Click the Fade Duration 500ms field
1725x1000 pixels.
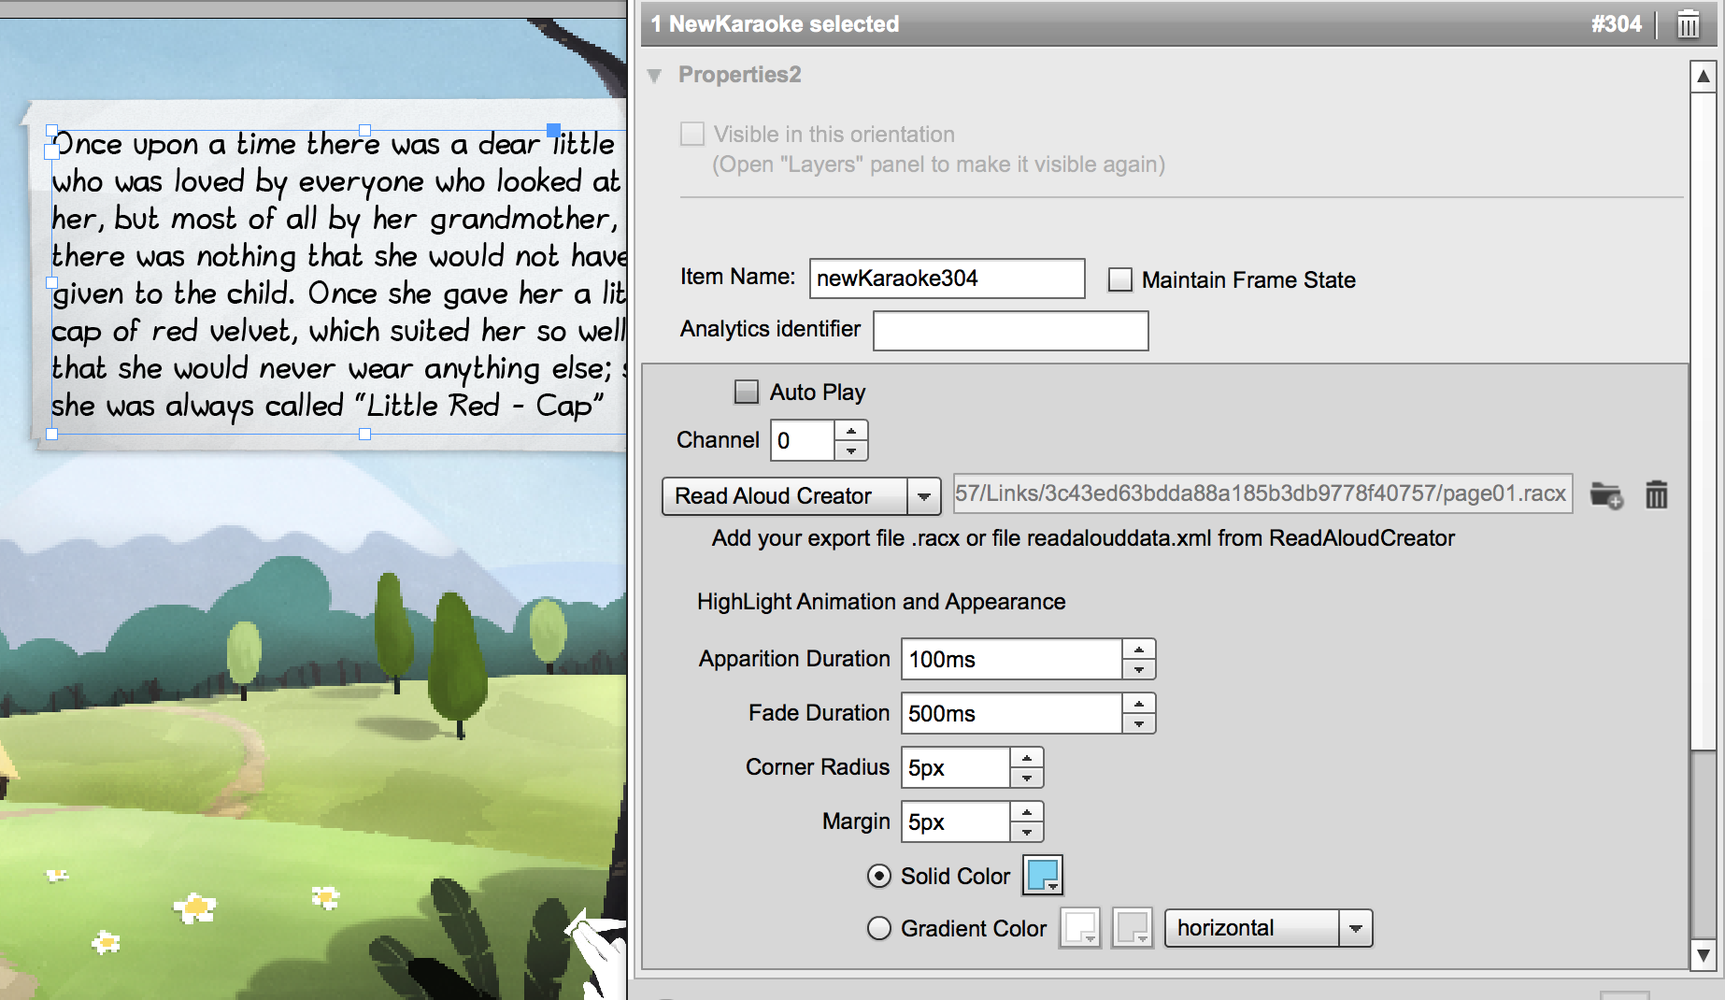point(1011,713)
